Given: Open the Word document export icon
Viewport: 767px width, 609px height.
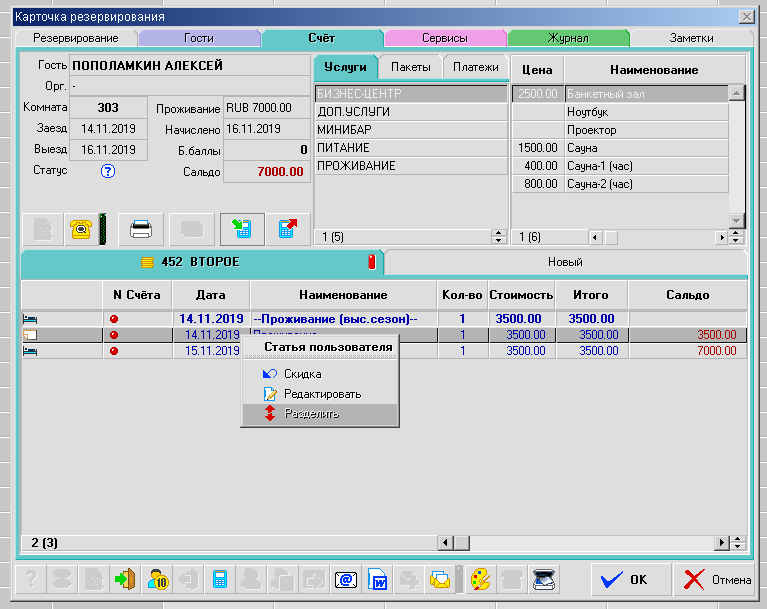Looking at the screenshot, I should click(x=378, y=579).
